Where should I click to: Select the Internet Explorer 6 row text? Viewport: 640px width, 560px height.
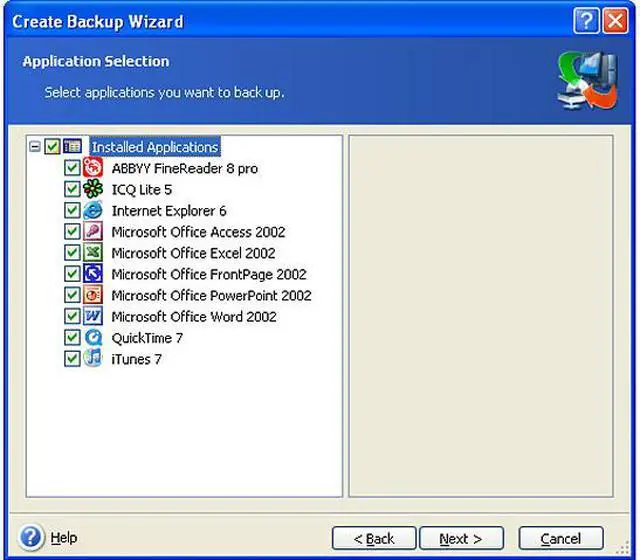[x=169, y=211]
